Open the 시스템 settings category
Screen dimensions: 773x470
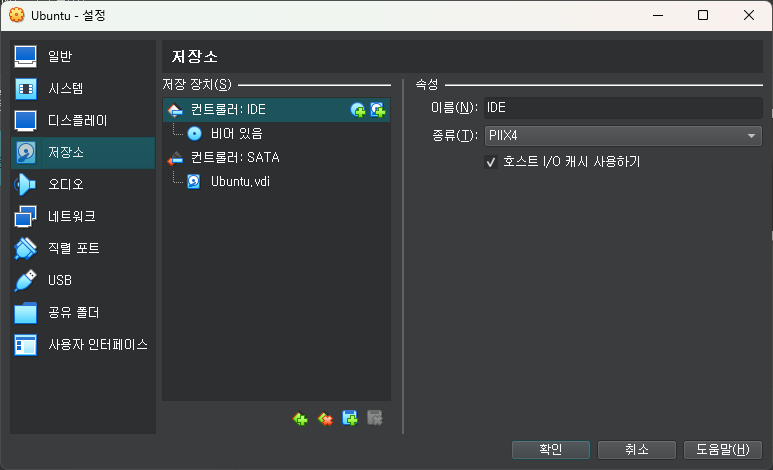click(x=83, y=89)
